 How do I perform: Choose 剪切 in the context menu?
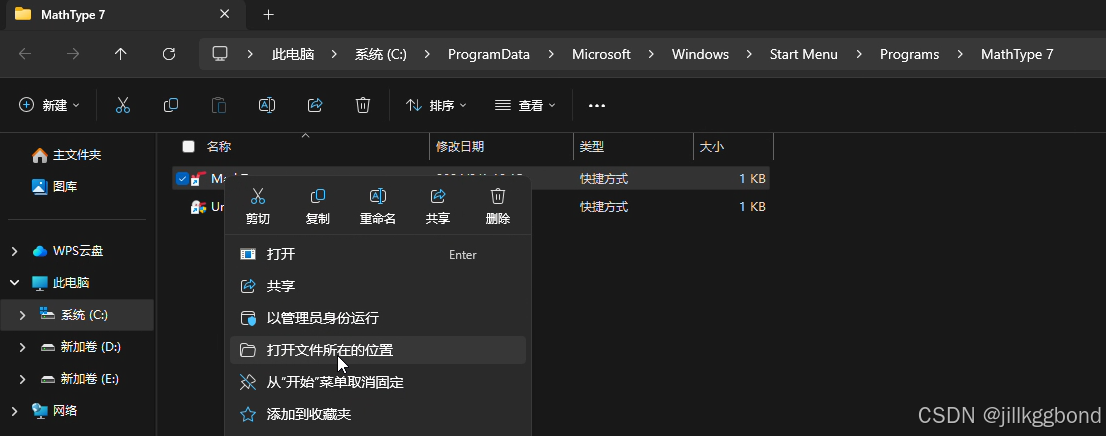tap(257, 207)
